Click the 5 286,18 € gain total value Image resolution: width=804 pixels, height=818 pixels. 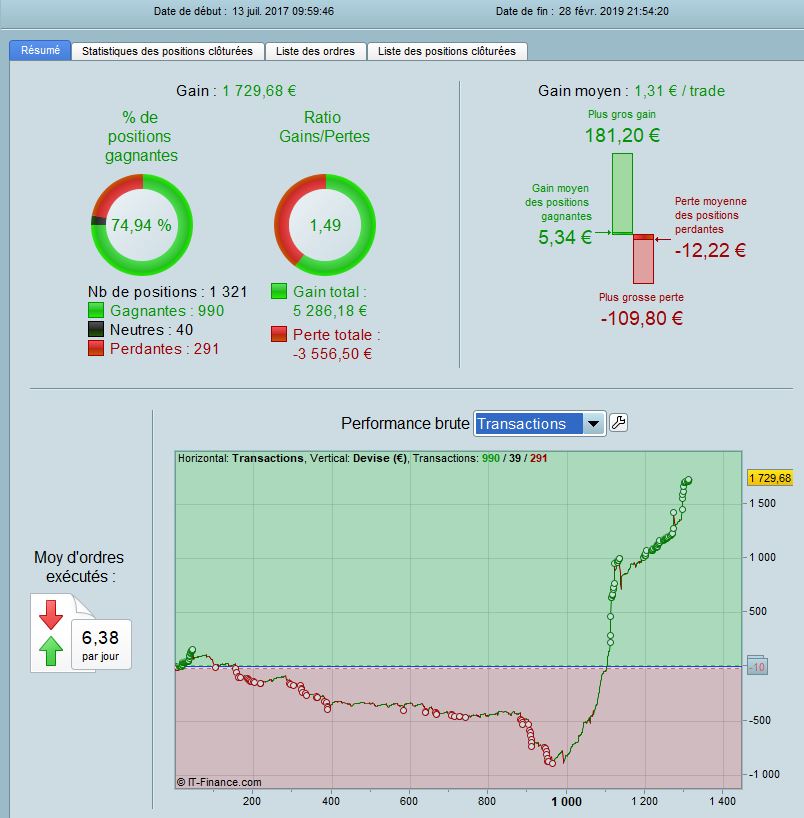[x=330, y=311]
